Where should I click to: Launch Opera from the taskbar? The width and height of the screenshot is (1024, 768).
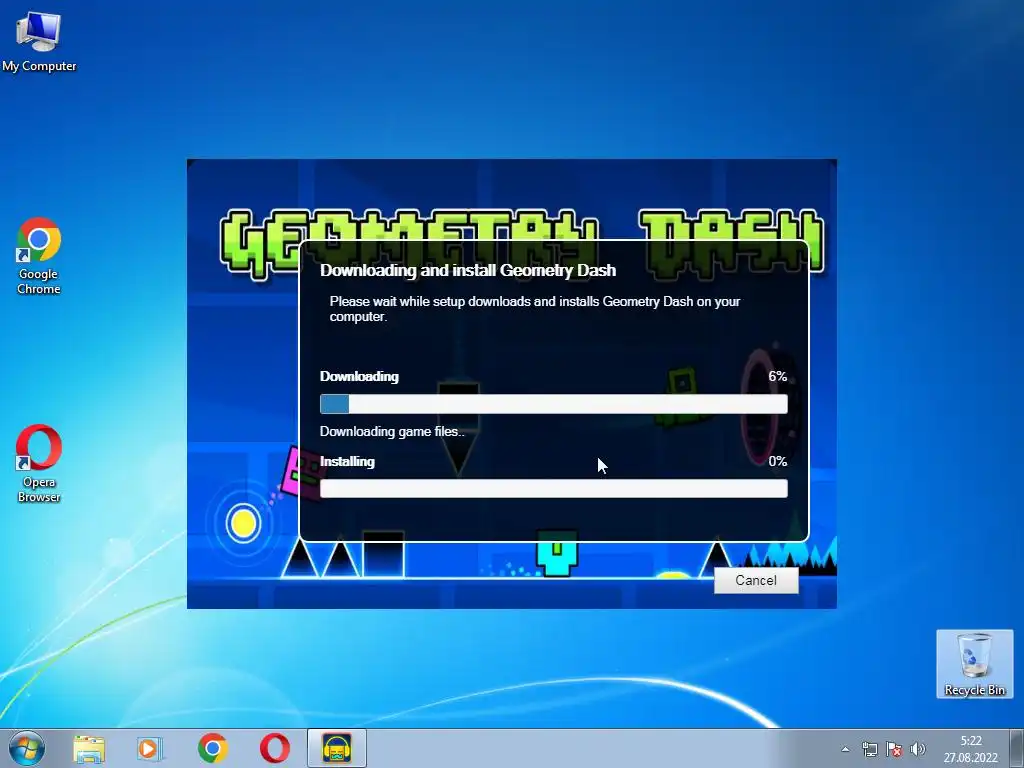[275, 748]
